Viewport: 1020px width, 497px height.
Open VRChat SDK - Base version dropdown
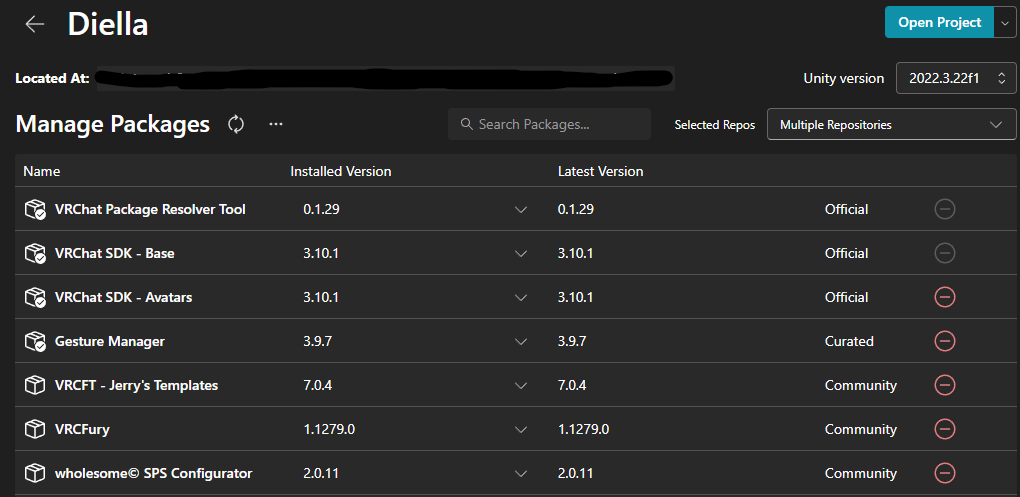[x=520, y=253]
